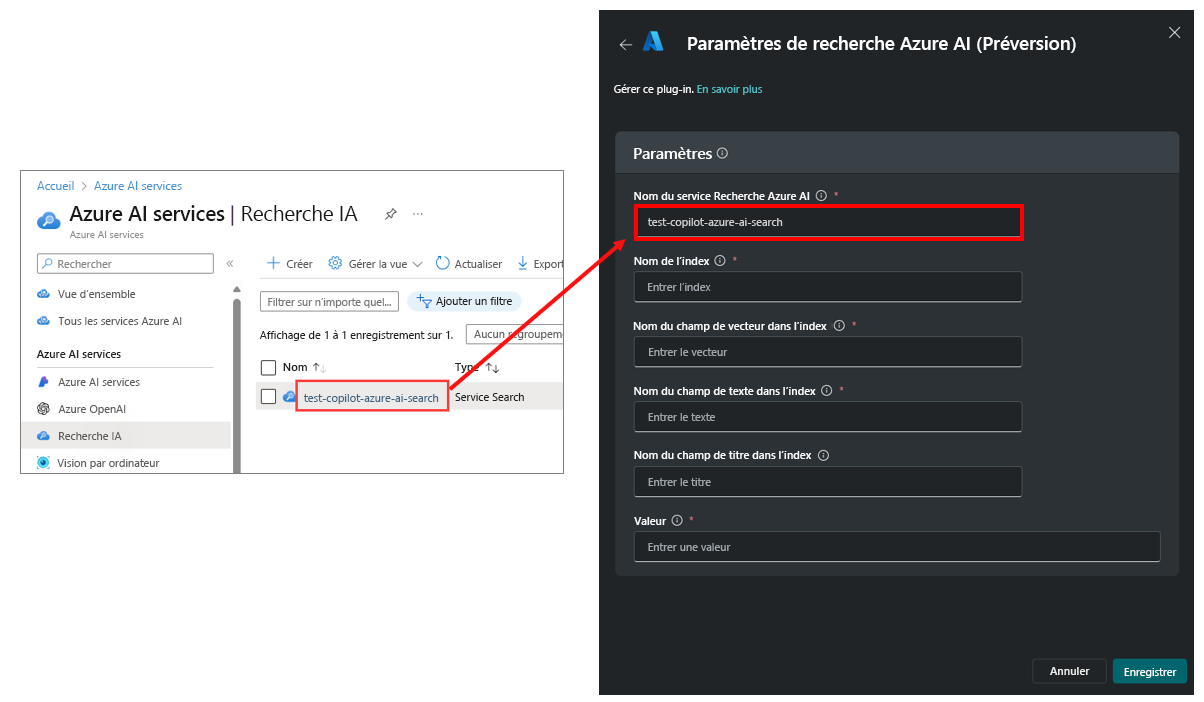Click the back arrow in the panel
This screenshot has width=1204, height=702.
626,44
